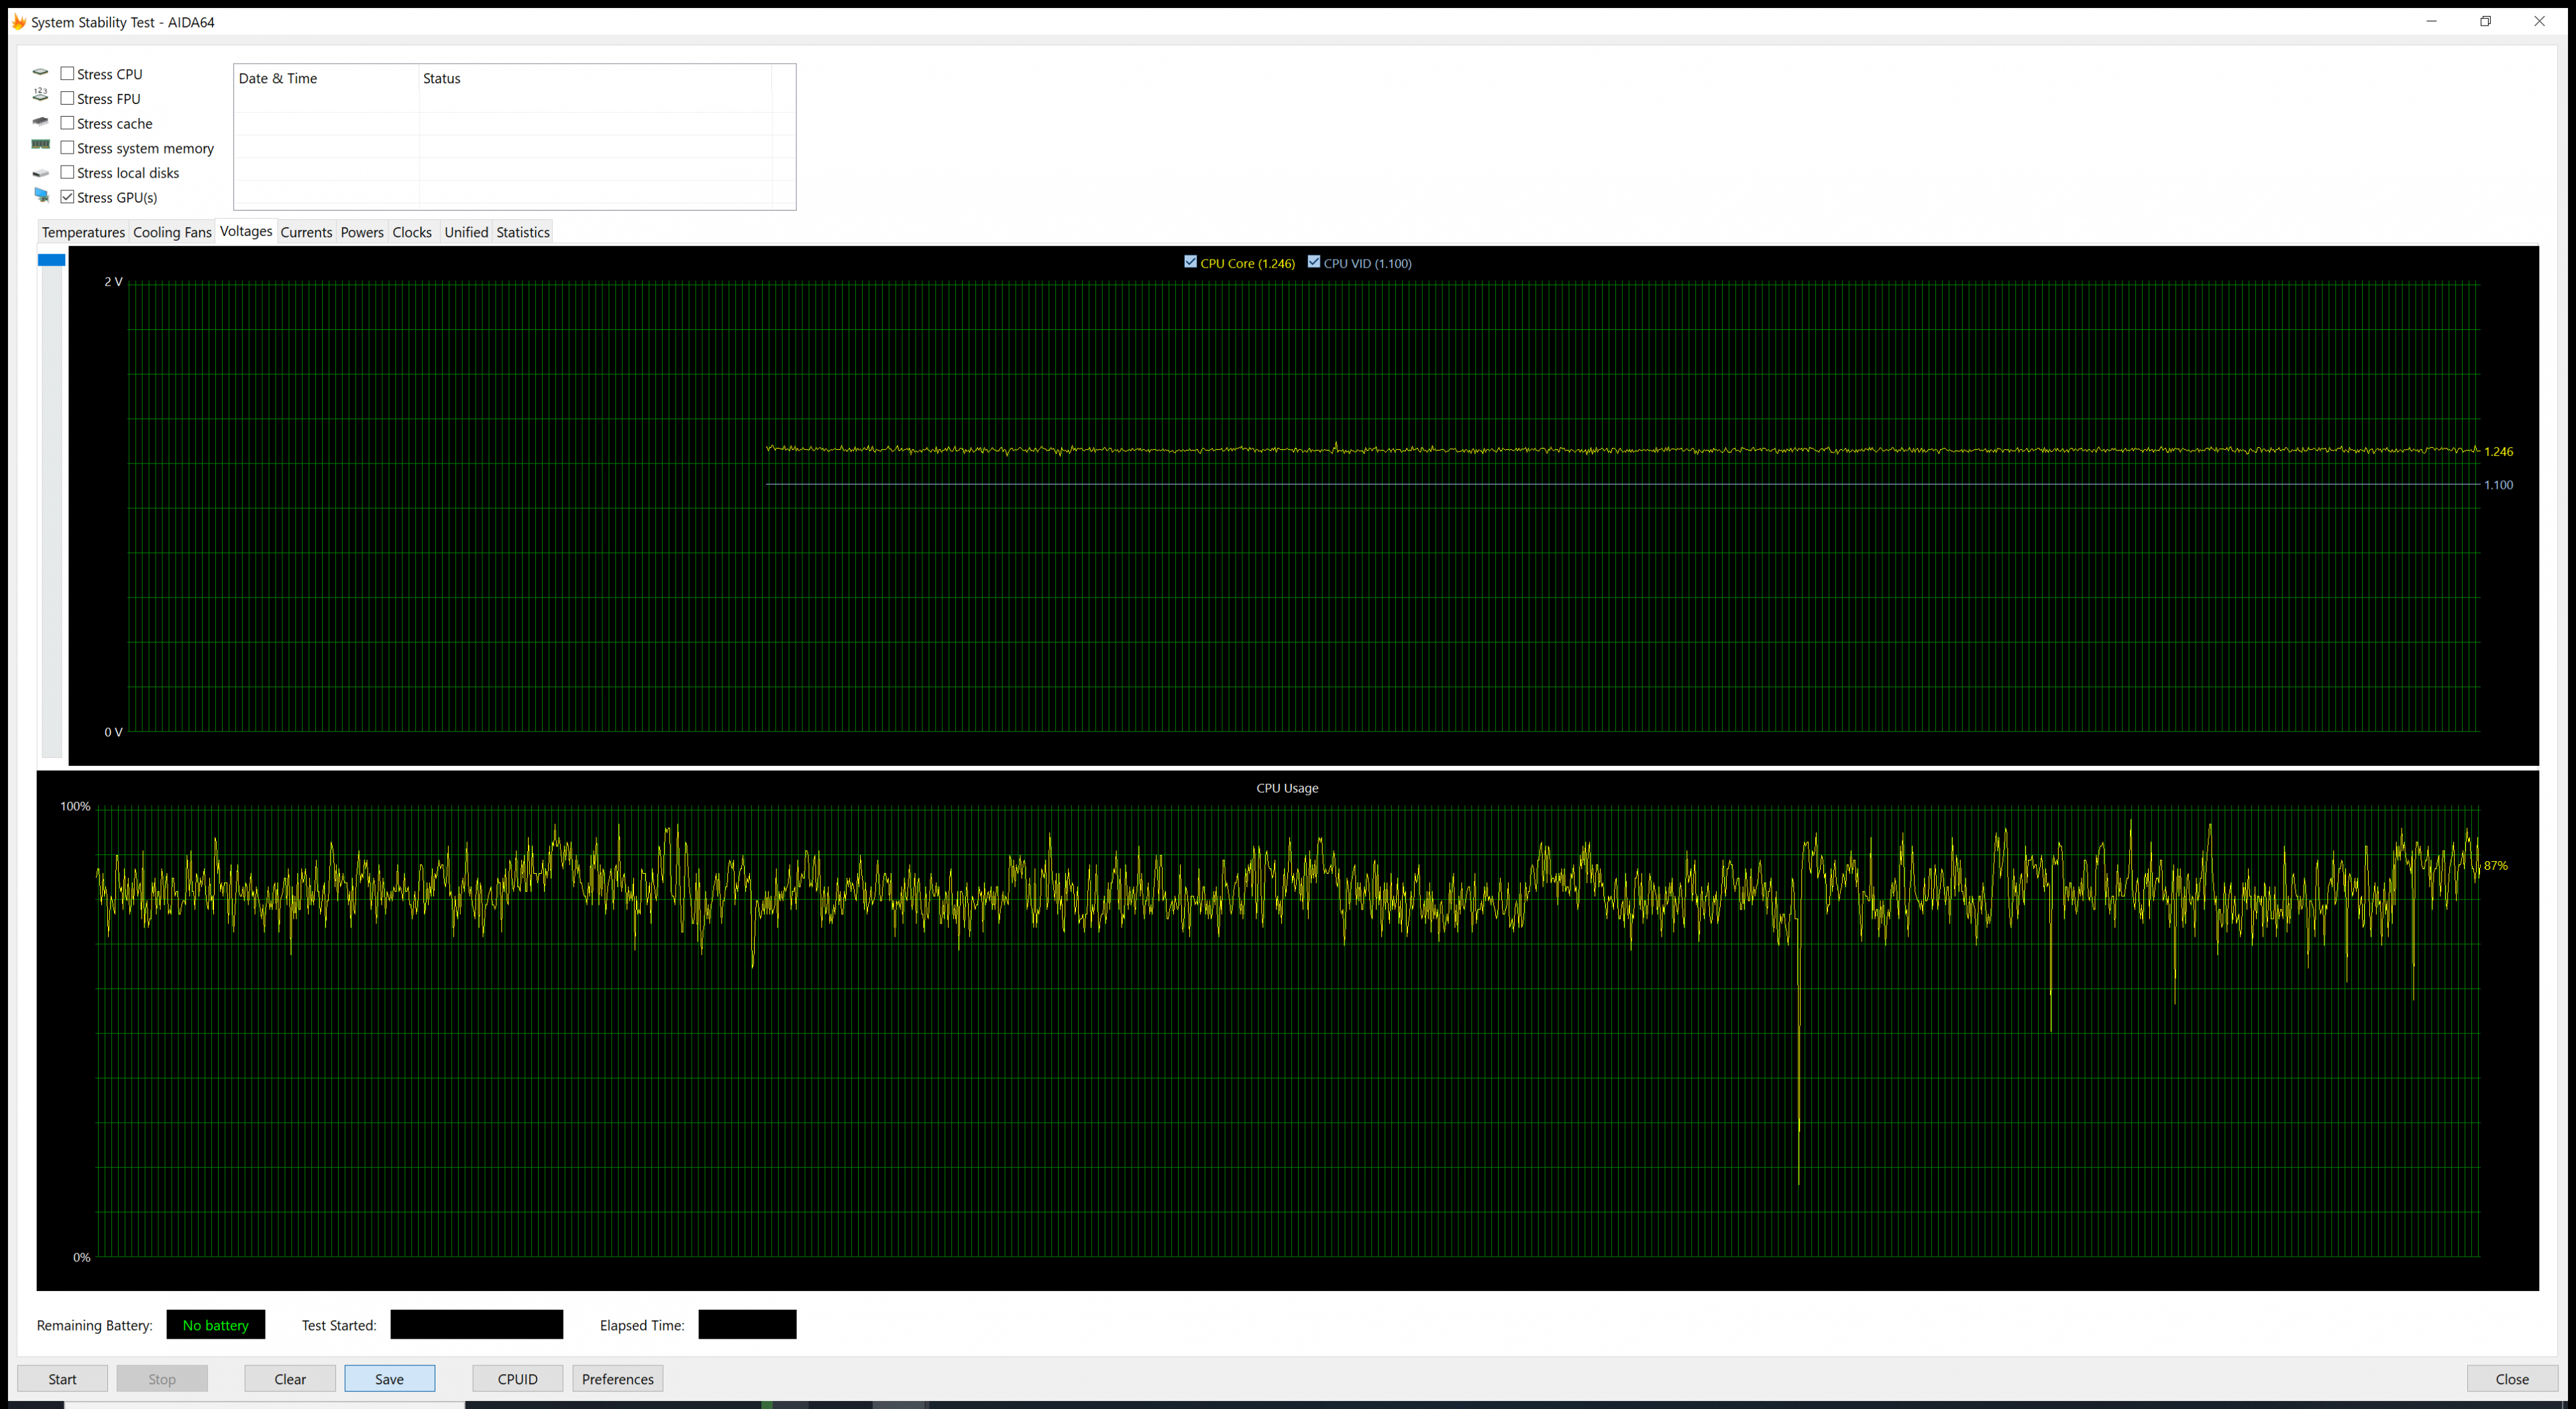
Task: Open the Cooling Fans tab
Action: [x=172, y=232]
